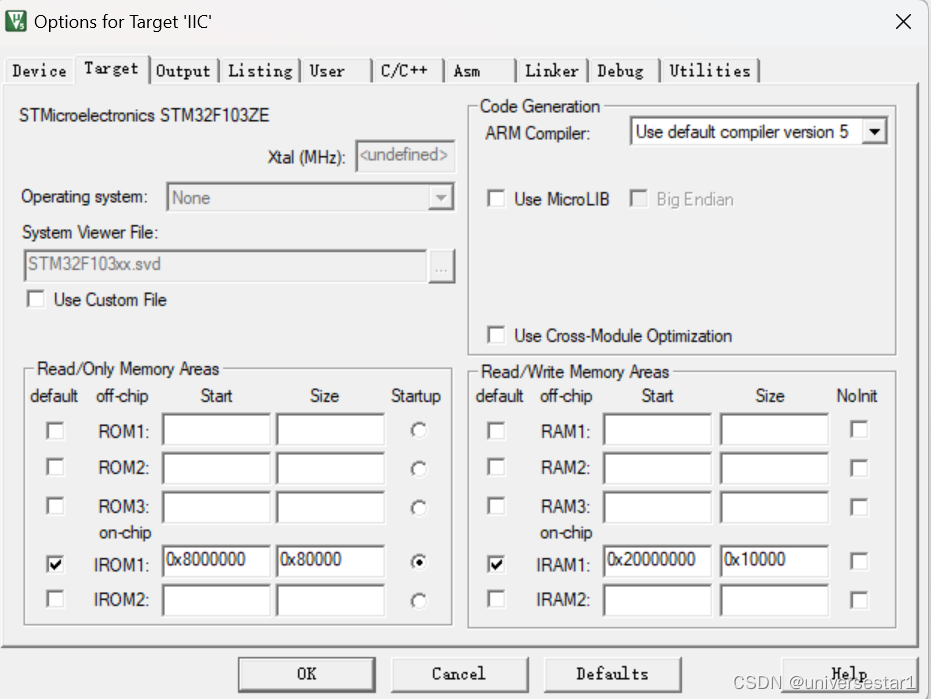Screen dimensions: 931x699
Task: Open the Listing tab
Action: 260,71
